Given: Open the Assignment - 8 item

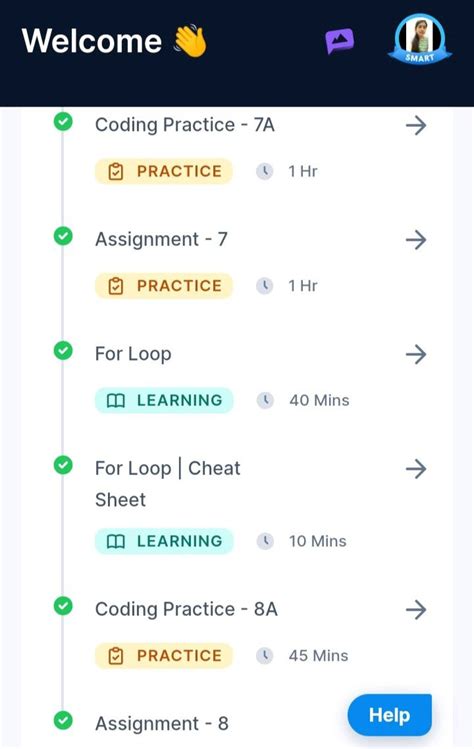Looking at the screenshot, I should click(x=162, y=724).
